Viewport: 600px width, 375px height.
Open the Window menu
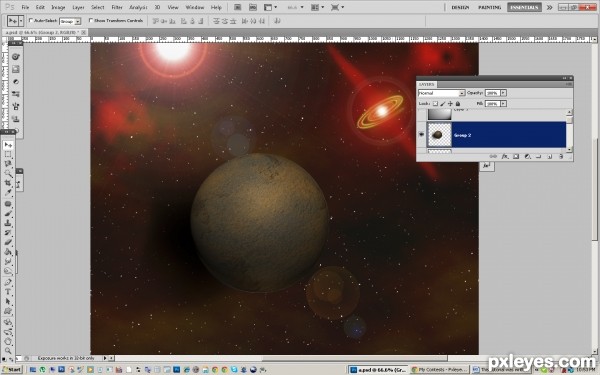pos(194,7)
